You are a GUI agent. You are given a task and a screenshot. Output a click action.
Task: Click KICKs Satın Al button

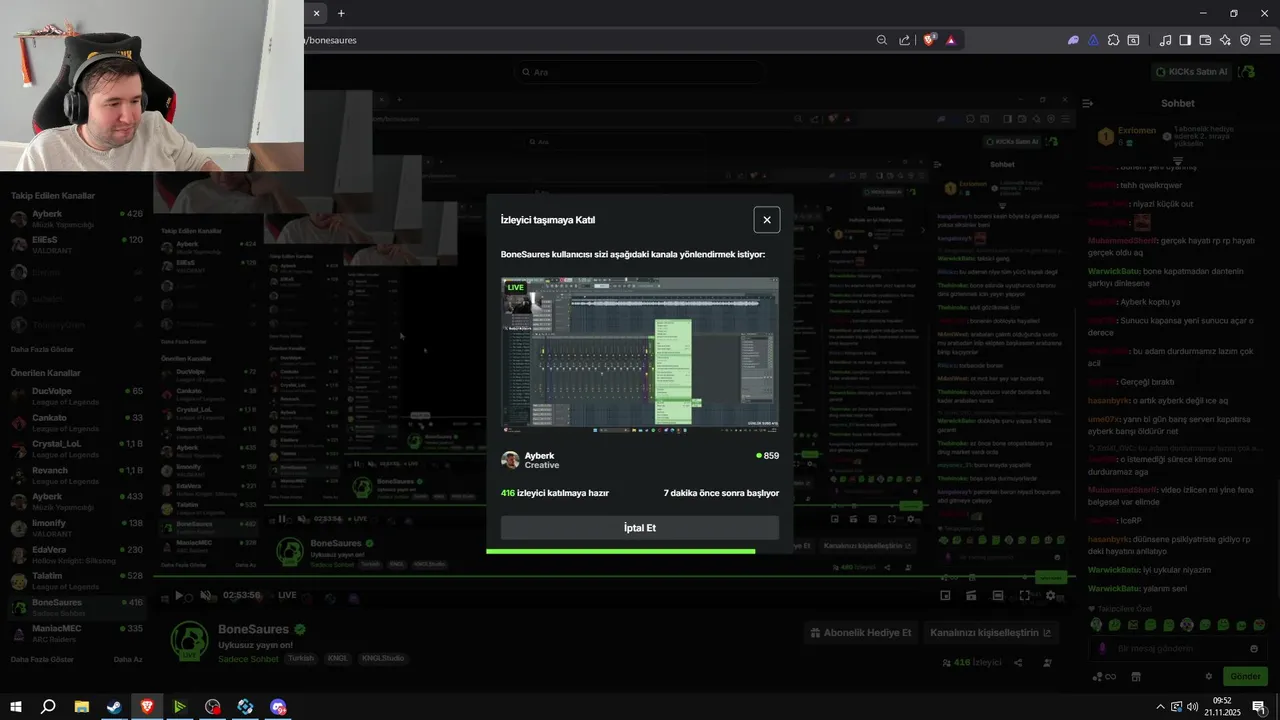point(1191,72)
